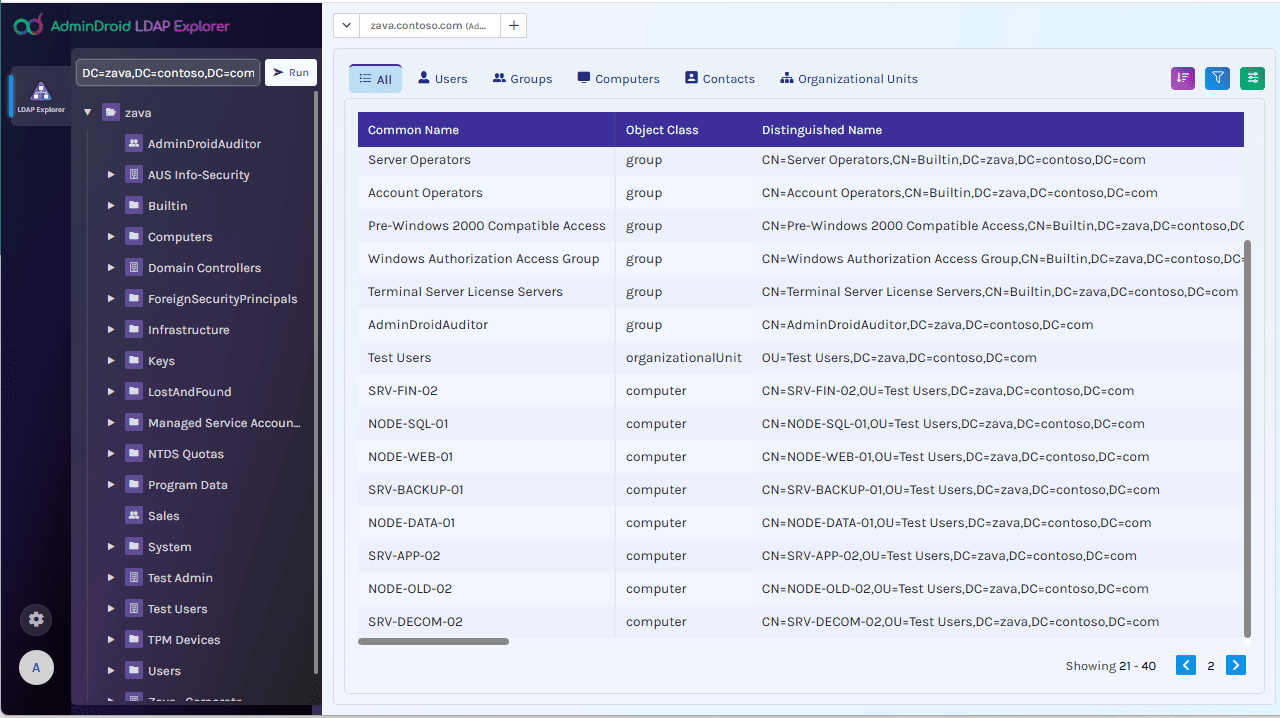Click the AdminDroid LDAP Explorer logo
The image size is (1280, 718).
(x=110, y=25)
